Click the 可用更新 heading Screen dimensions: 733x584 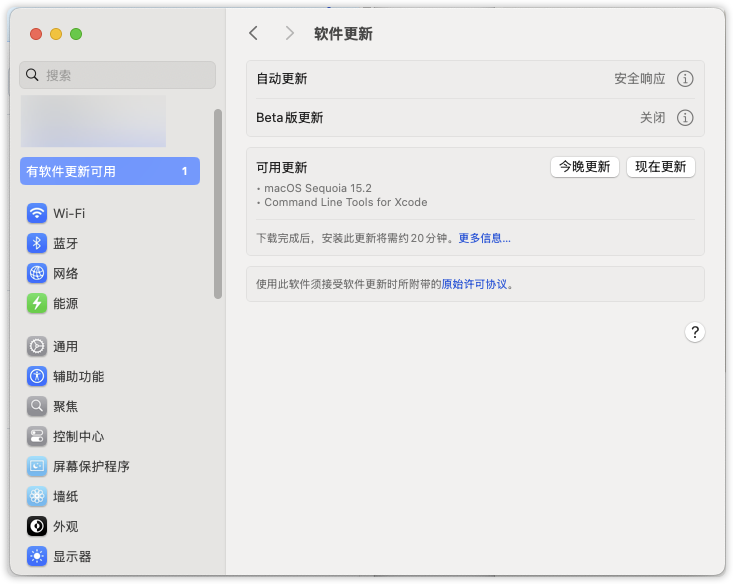click(282, 167)
